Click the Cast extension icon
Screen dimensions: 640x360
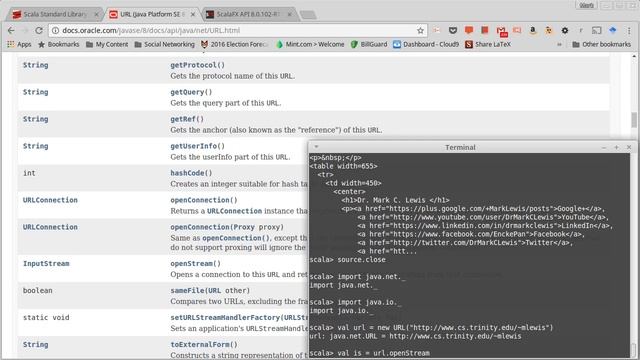[x=597, y=30]
